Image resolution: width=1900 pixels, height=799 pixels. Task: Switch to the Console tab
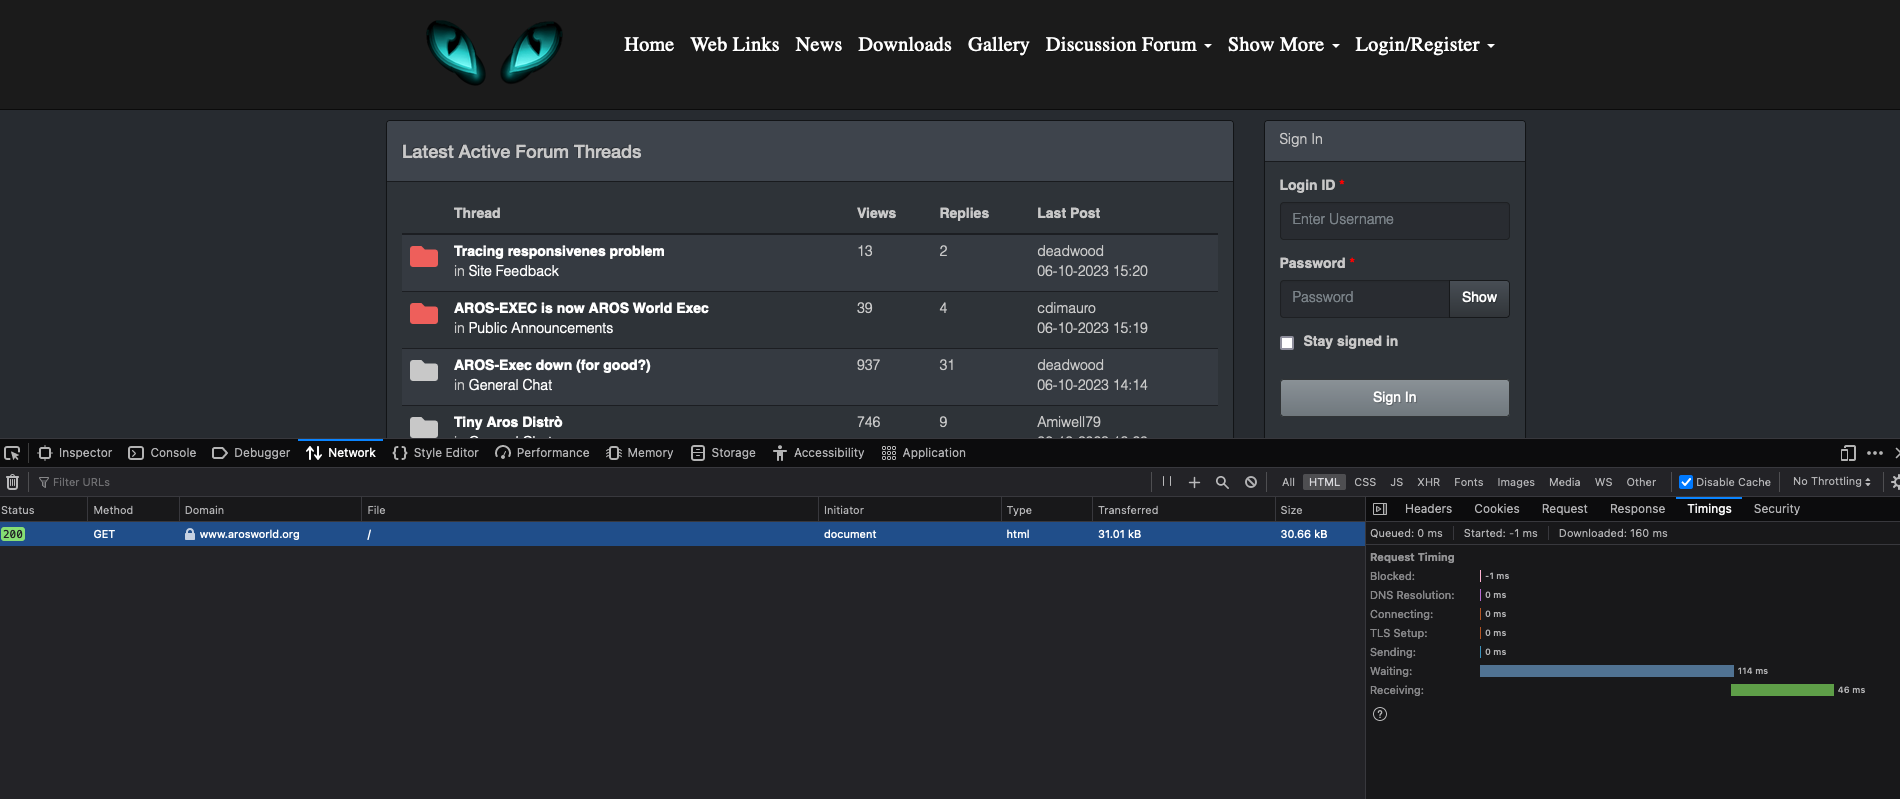pyautogui.click(x=162, y=453)
